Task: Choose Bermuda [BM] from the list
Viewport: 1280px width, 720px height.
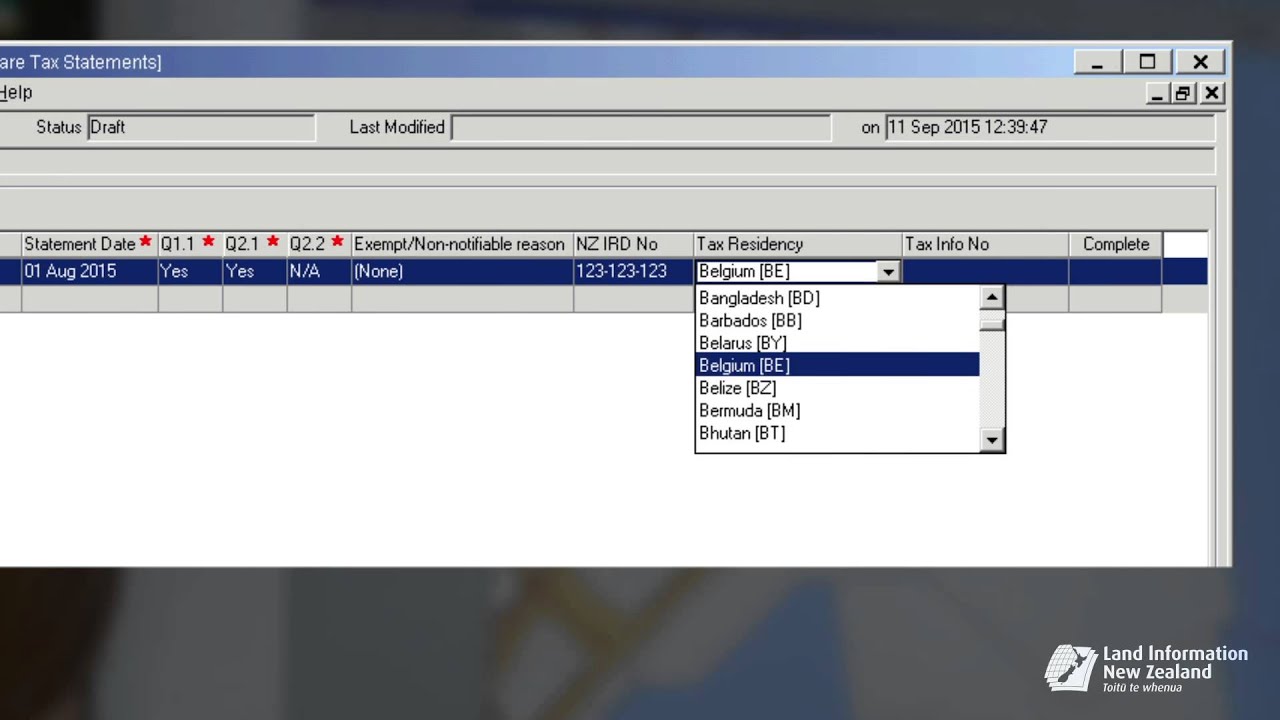Action: tap(838, 410)
